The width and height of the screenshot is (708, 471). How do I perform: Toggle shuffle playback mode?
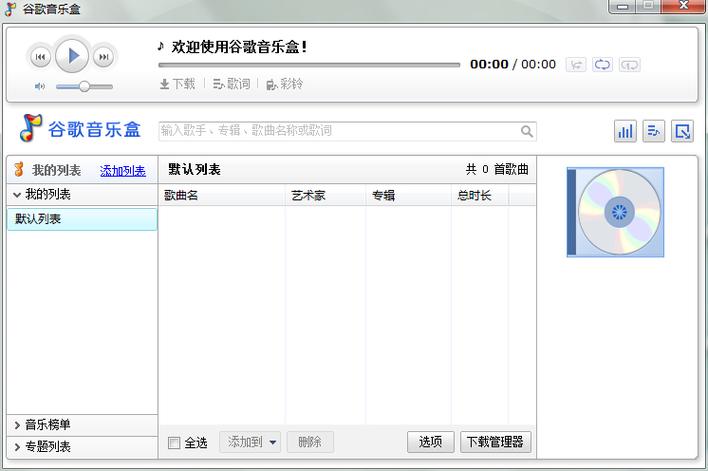(x=576, y=65)
